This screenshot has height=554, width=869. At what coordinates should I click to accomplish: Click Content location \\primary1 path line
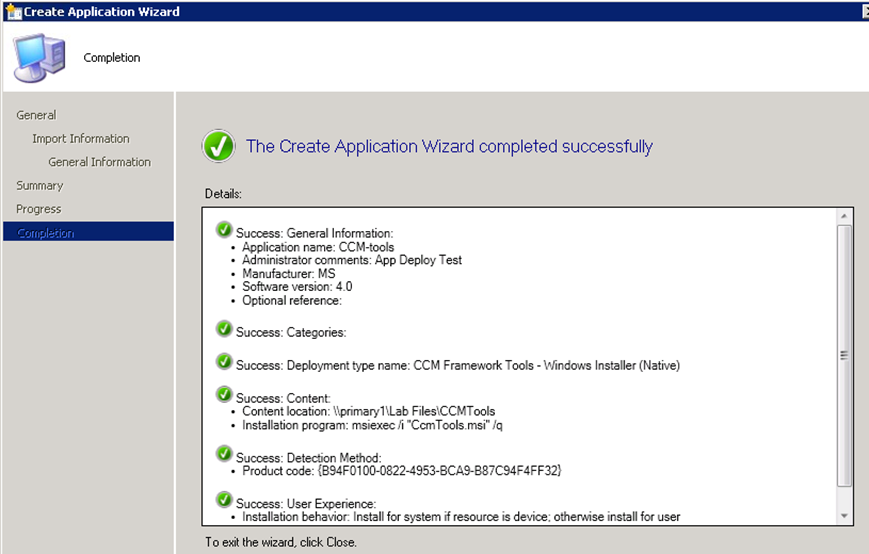point(369,411)
